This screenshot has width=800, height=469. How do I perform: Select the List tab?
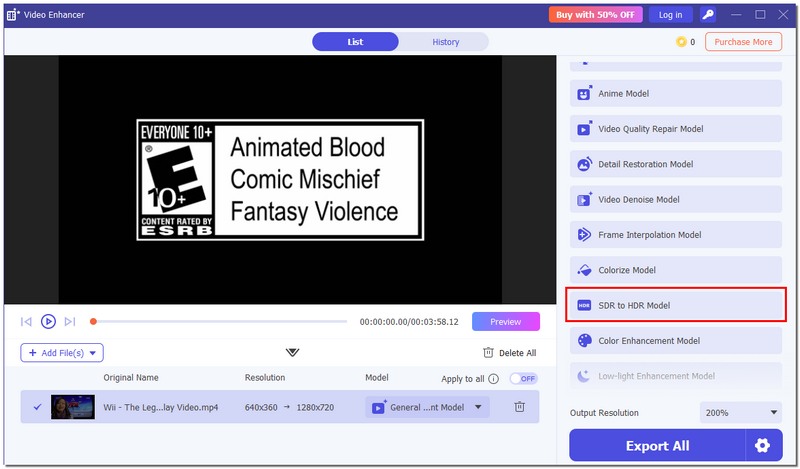[x=355, y=42]
